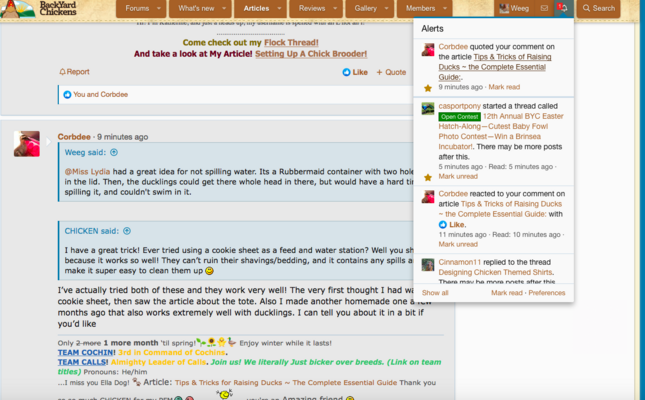Viewport: 645px width, 400px height.
Task: Open Designing Chicken Themed Shirts thread
Action: [496, 272]
